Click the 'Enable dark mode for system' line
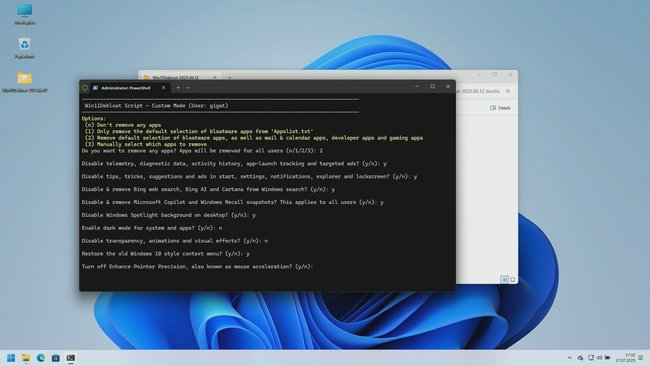This screenshot has width=650, height=366. pos(152,228)
